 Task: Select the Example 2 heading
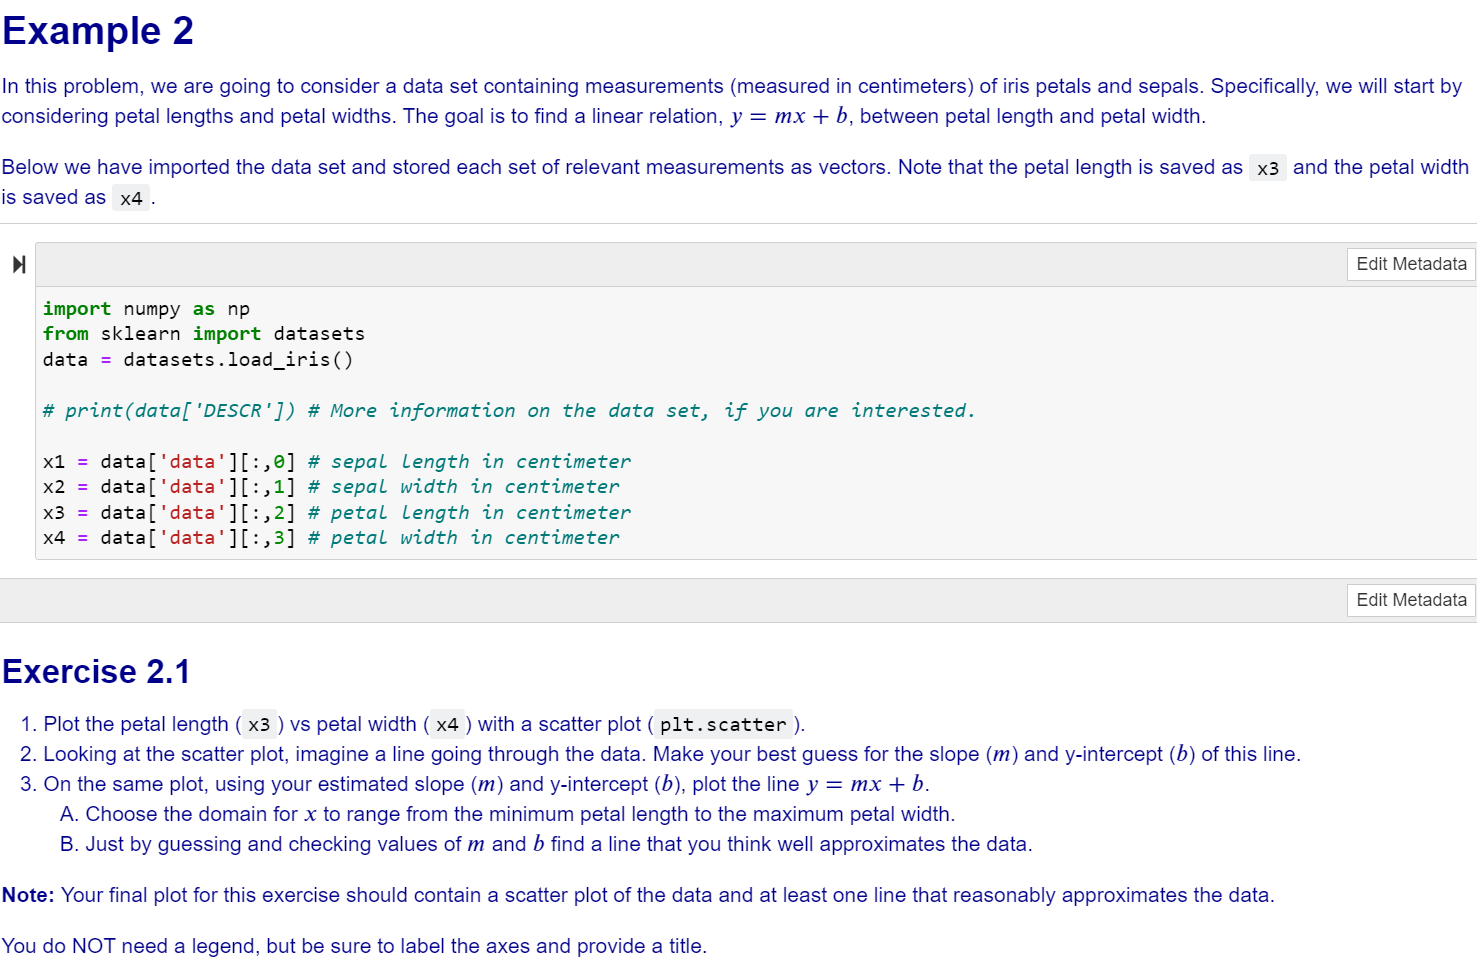pyautogui.click(x=97, y=31)
